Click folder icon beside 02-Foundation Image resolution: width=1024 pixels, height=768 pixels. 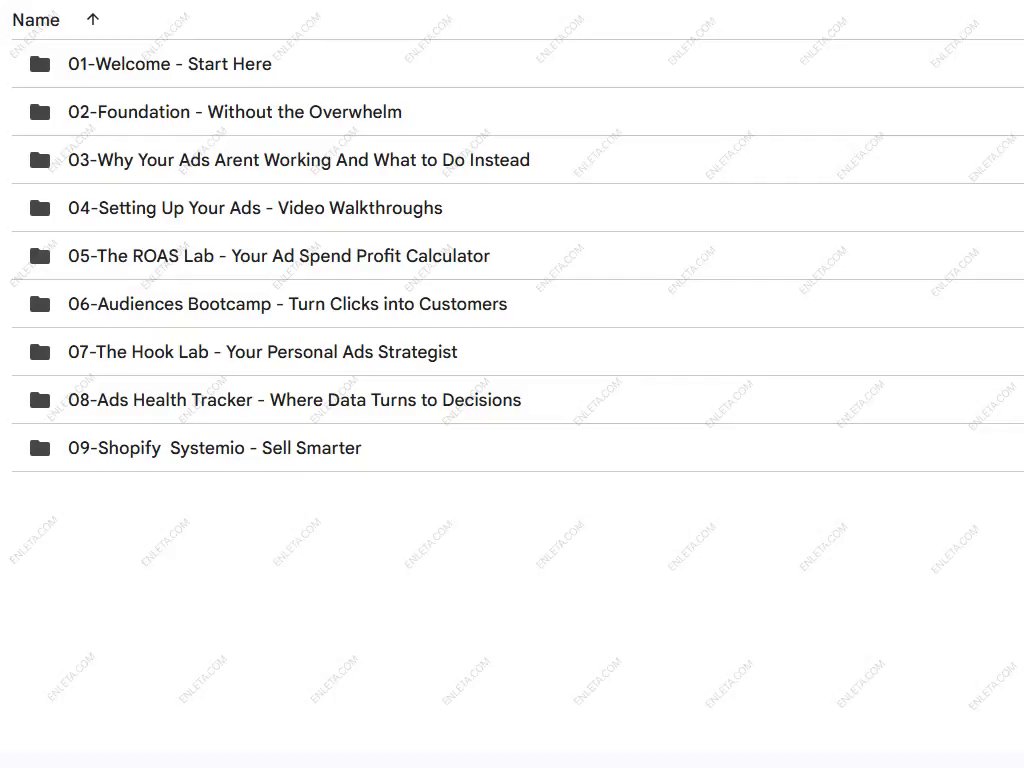click(40, 112)
